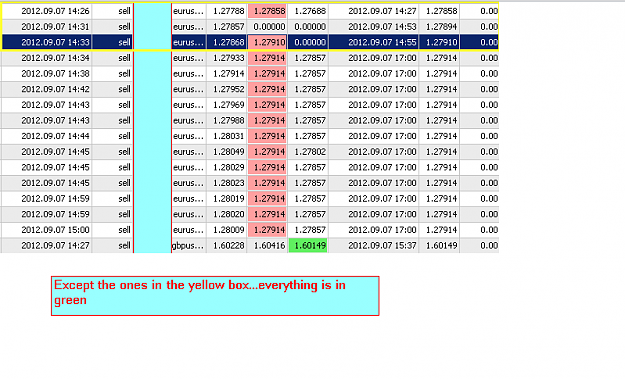Click take profit value 1.27688

tap(310, 11)
